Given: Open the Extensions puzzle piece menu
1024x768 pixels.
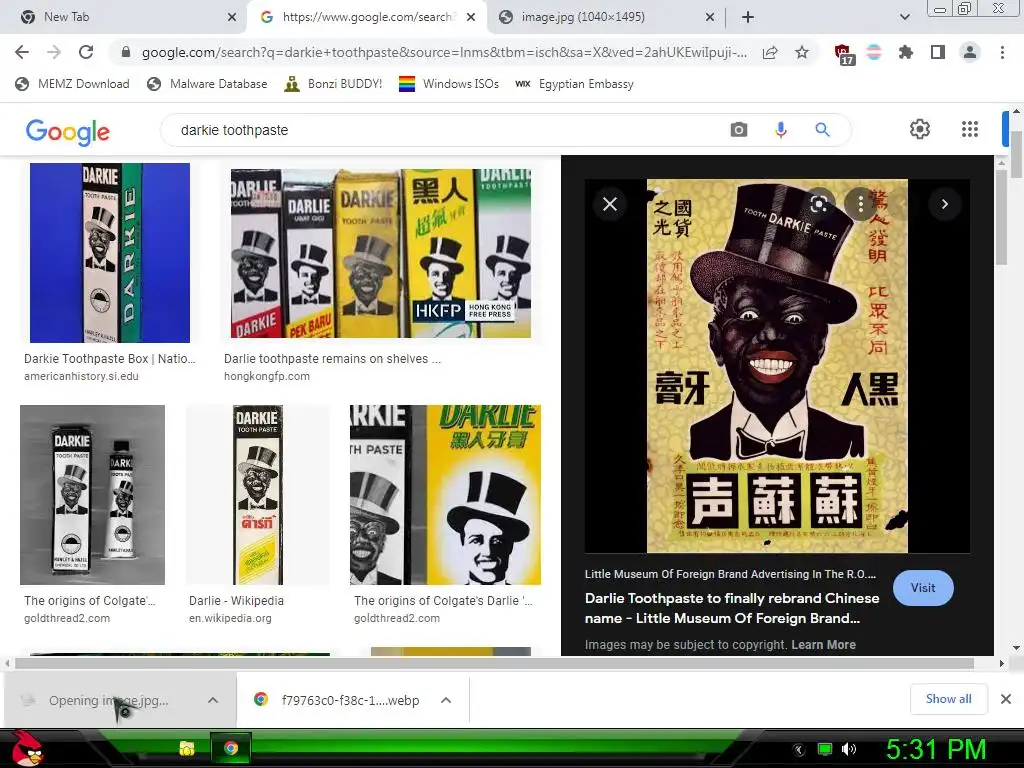Looking at the screenshot, I should (906, 52).
